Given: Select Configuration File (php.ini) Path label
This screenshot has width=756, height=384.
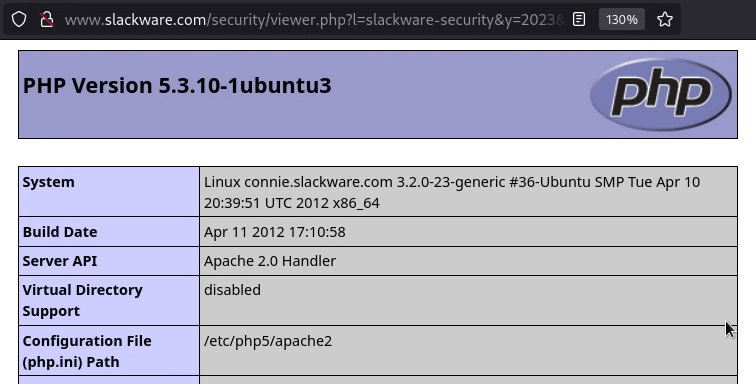Looking at the screenshot, I should [x=87, y=351].
